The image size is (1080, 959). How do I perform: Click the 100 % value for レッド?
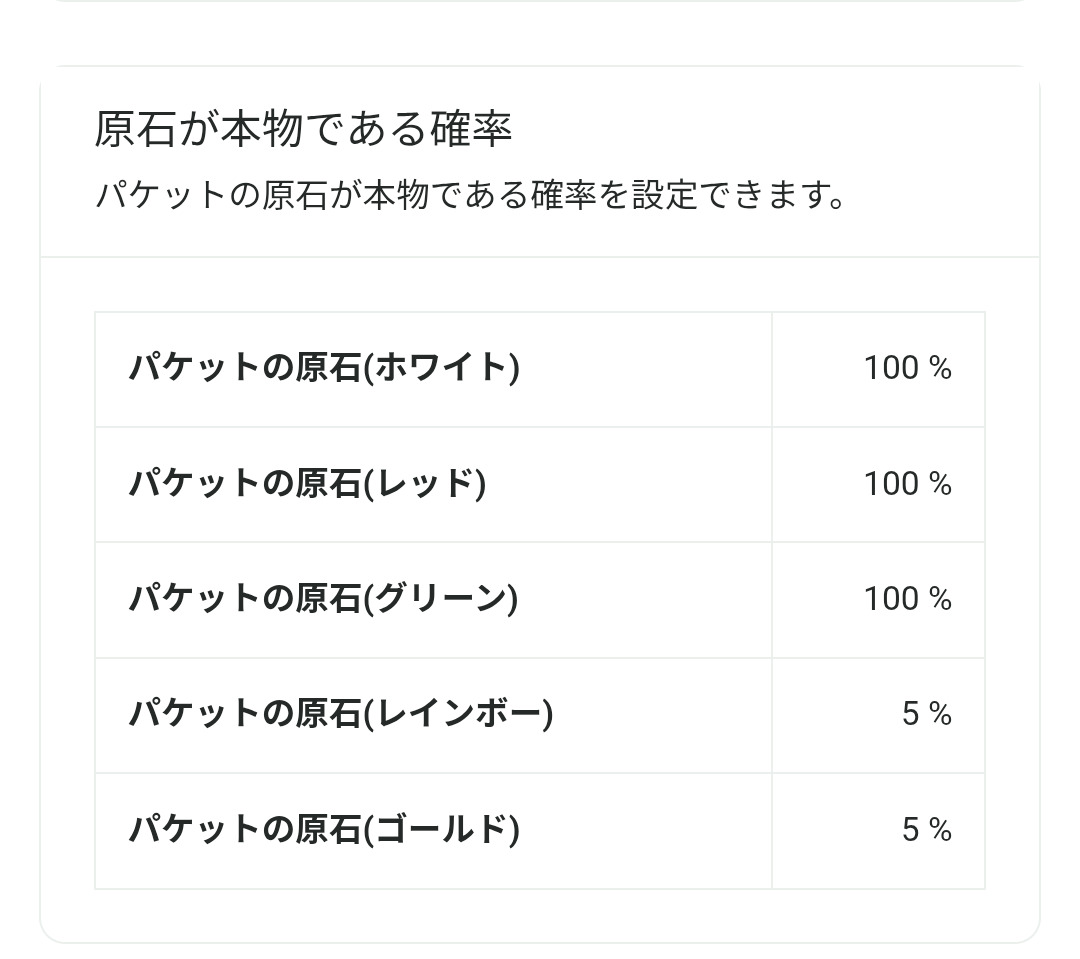[x=907, y=484]
